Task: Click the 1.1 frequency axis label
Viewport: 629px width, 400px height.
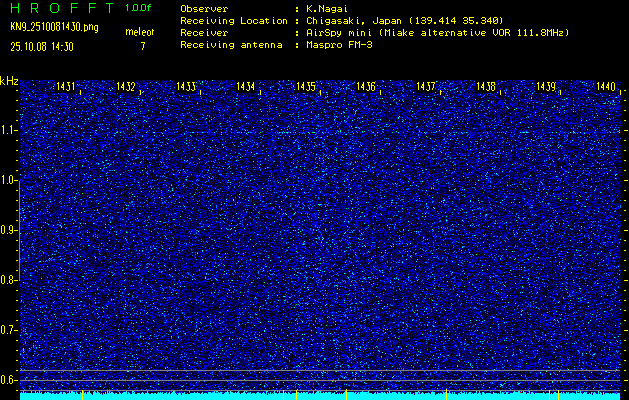Action: click(9, 130)
